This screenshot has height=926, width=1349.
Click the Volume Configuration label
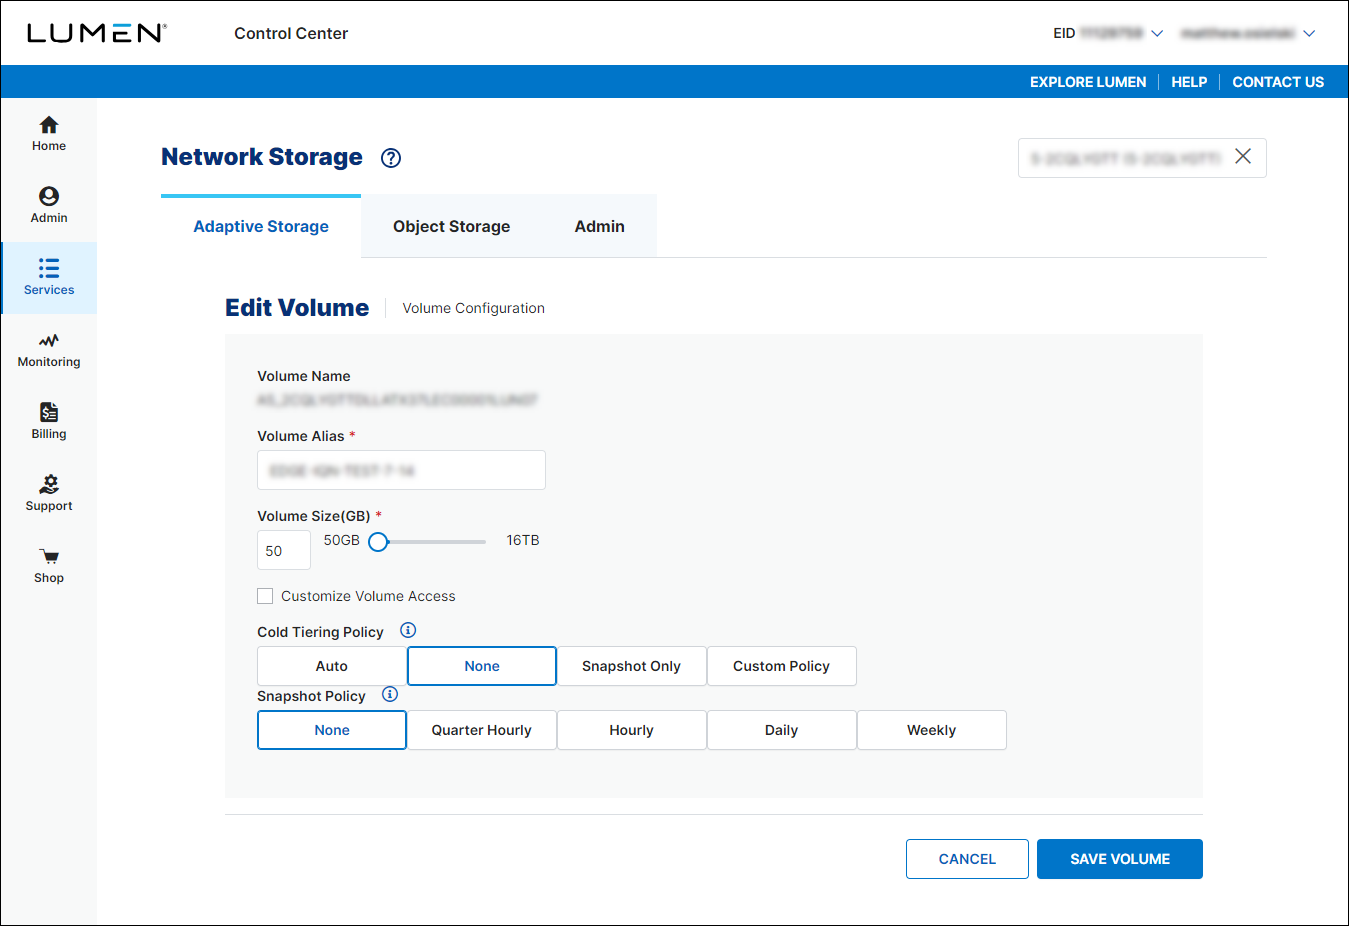tap(474, 308)
